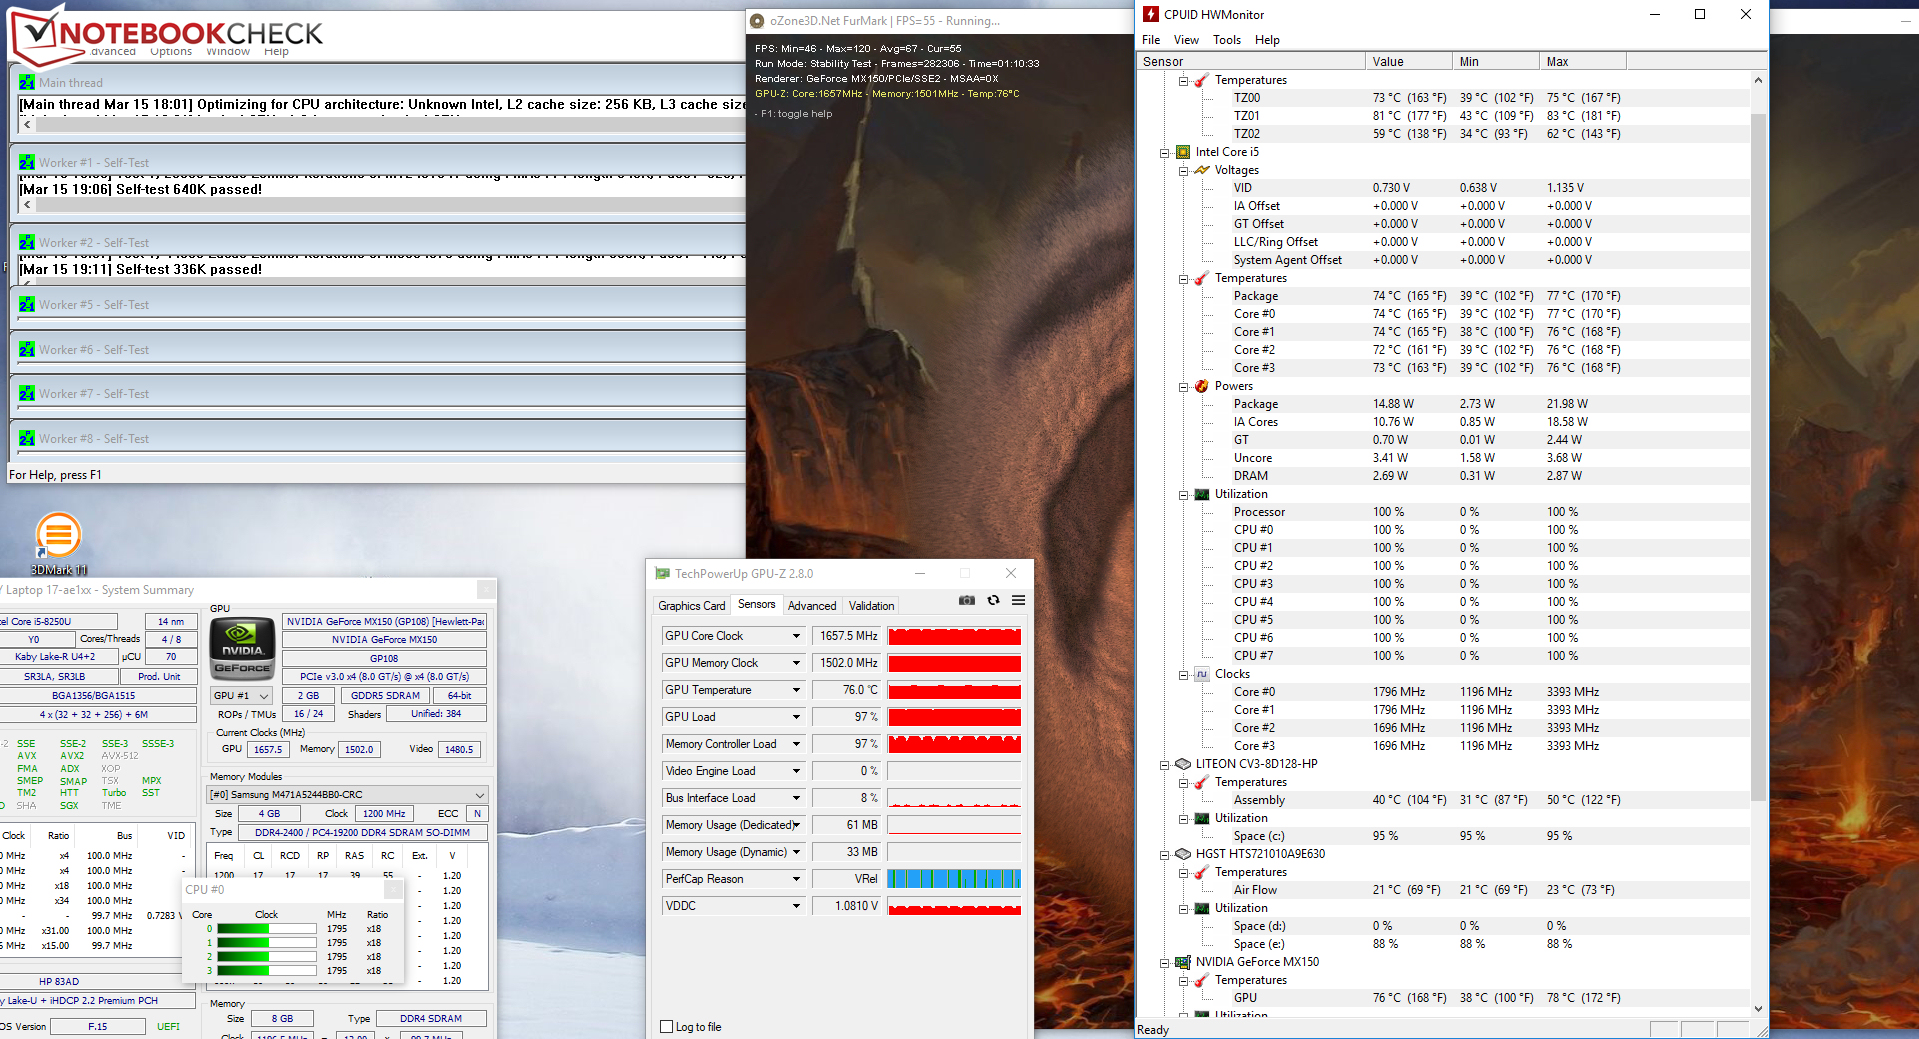This screenshot has height=1039, width=1919.
Task: Click the PerfCap Reason blue graph
Action: click(x=954, y=879)
